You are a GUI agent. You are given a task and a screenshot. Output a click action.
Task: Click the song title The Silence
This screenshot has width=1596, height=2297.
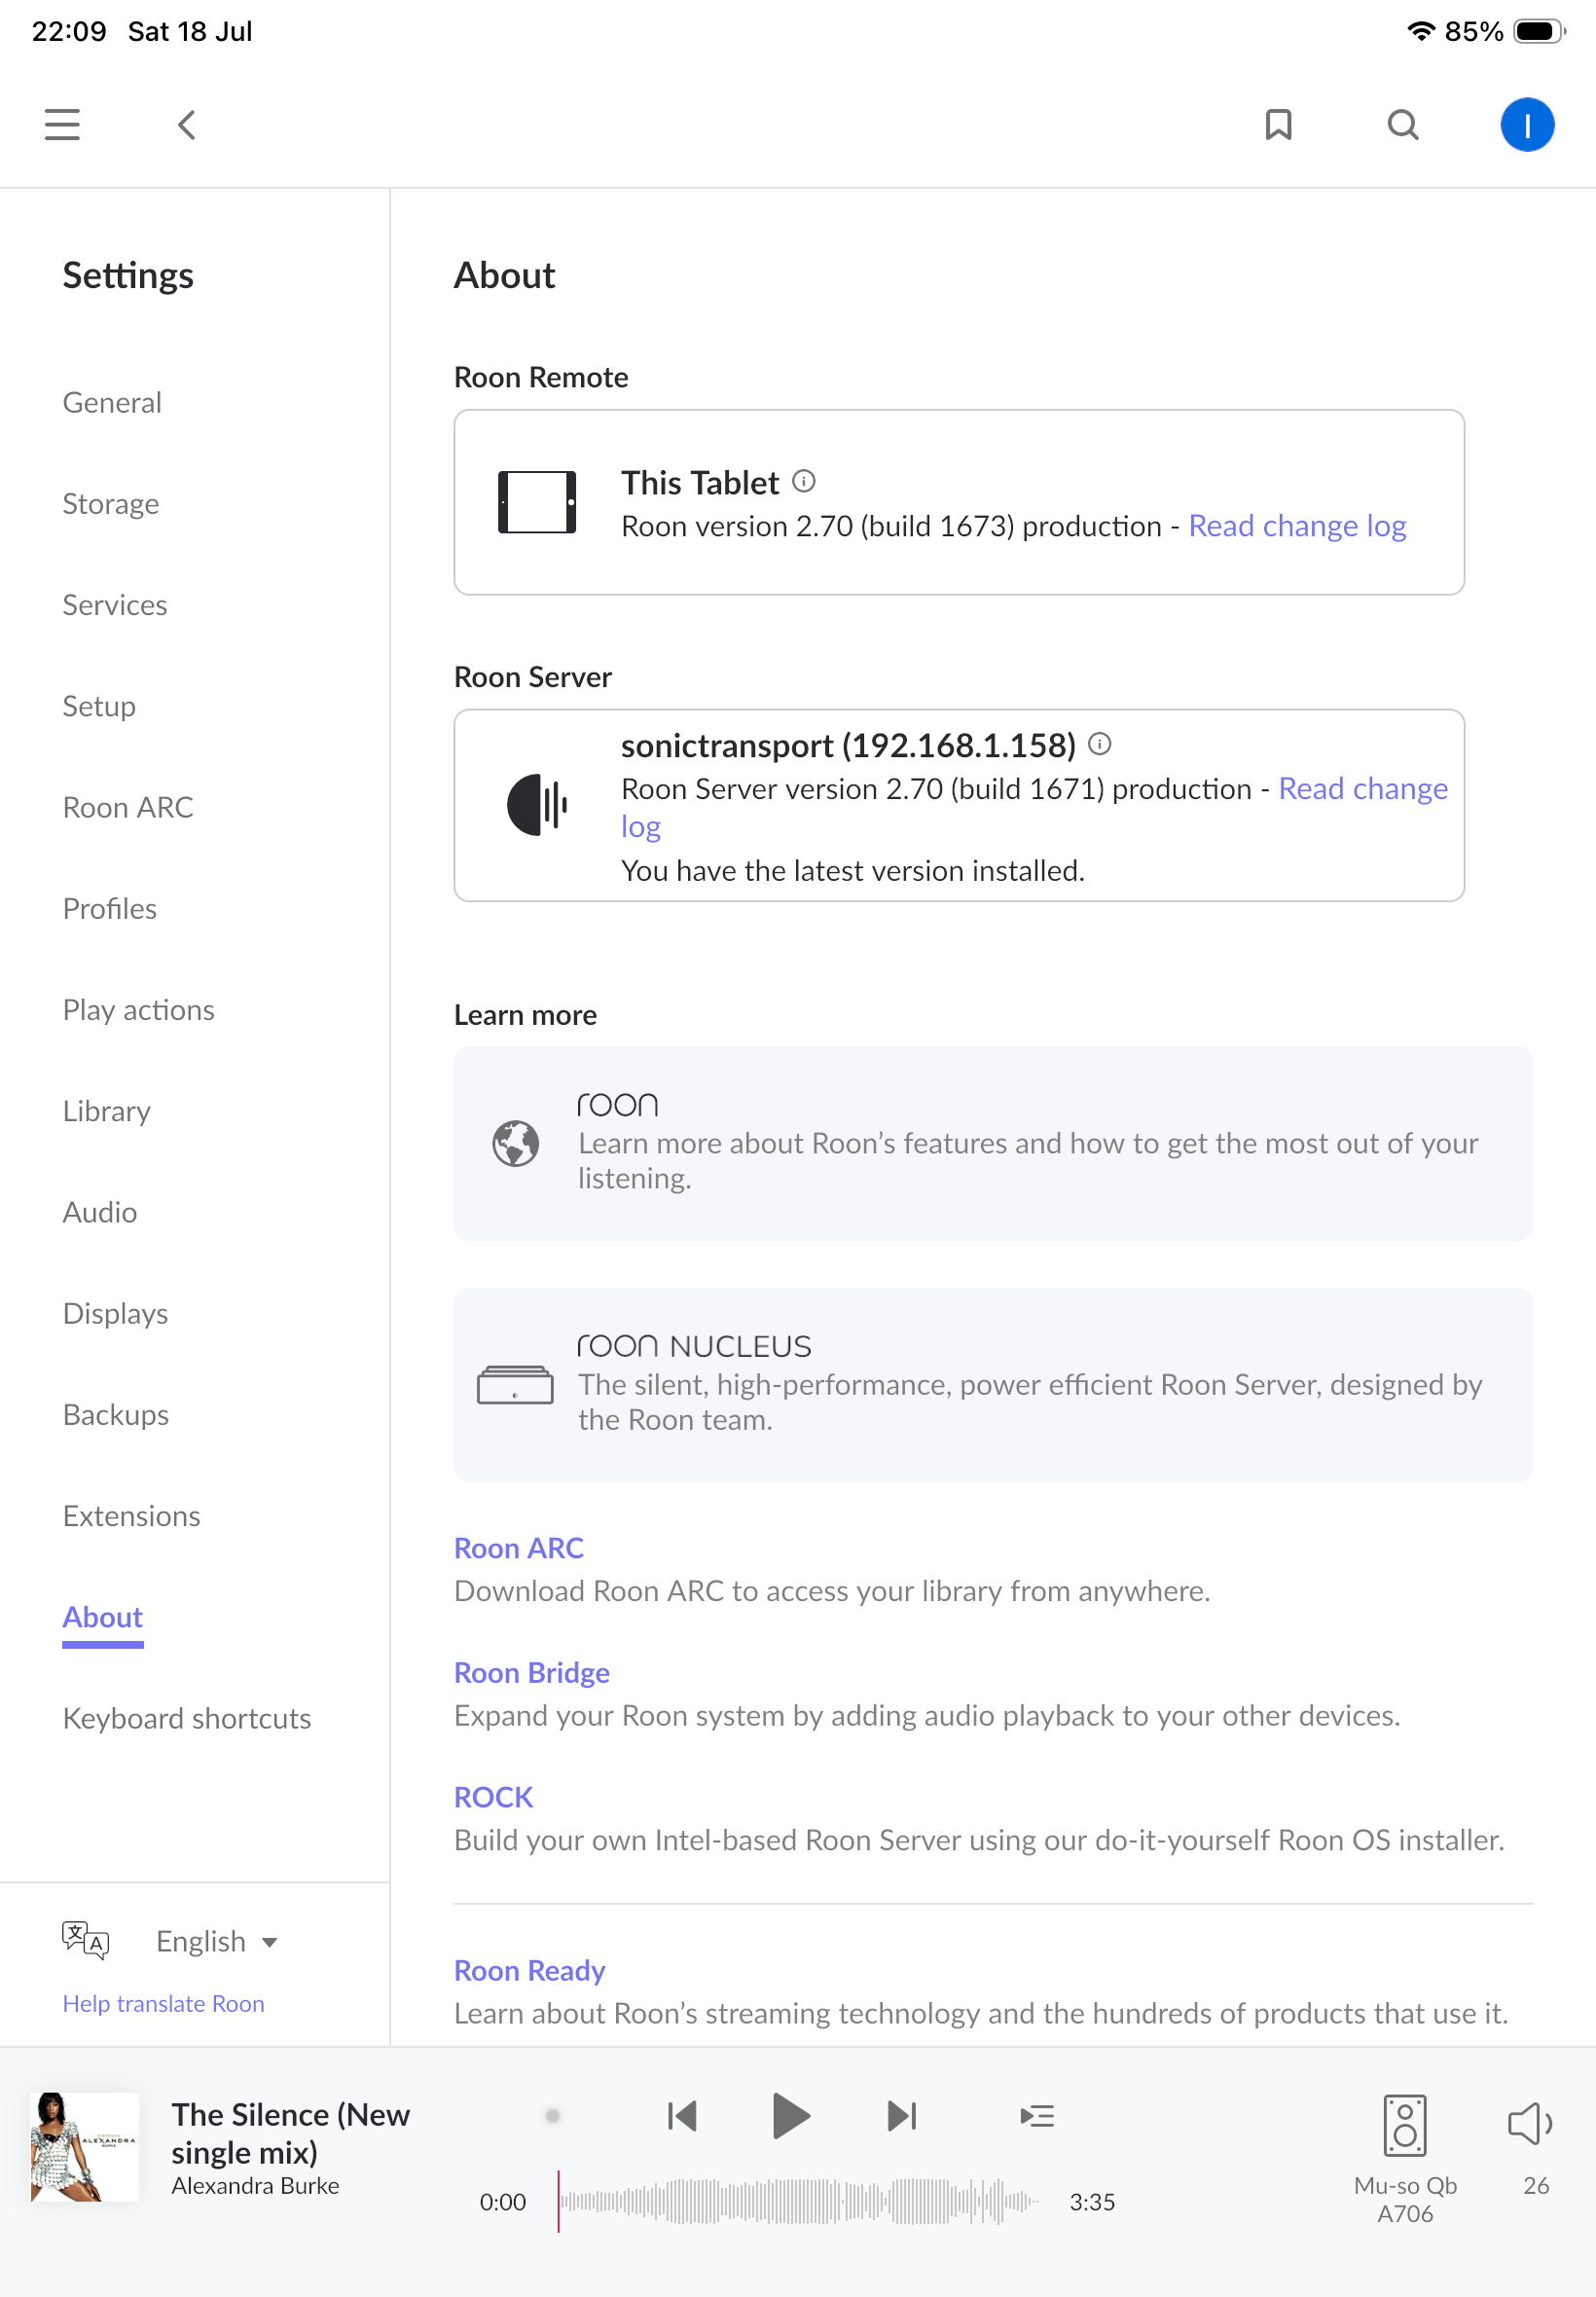[x=291, y=2133]
